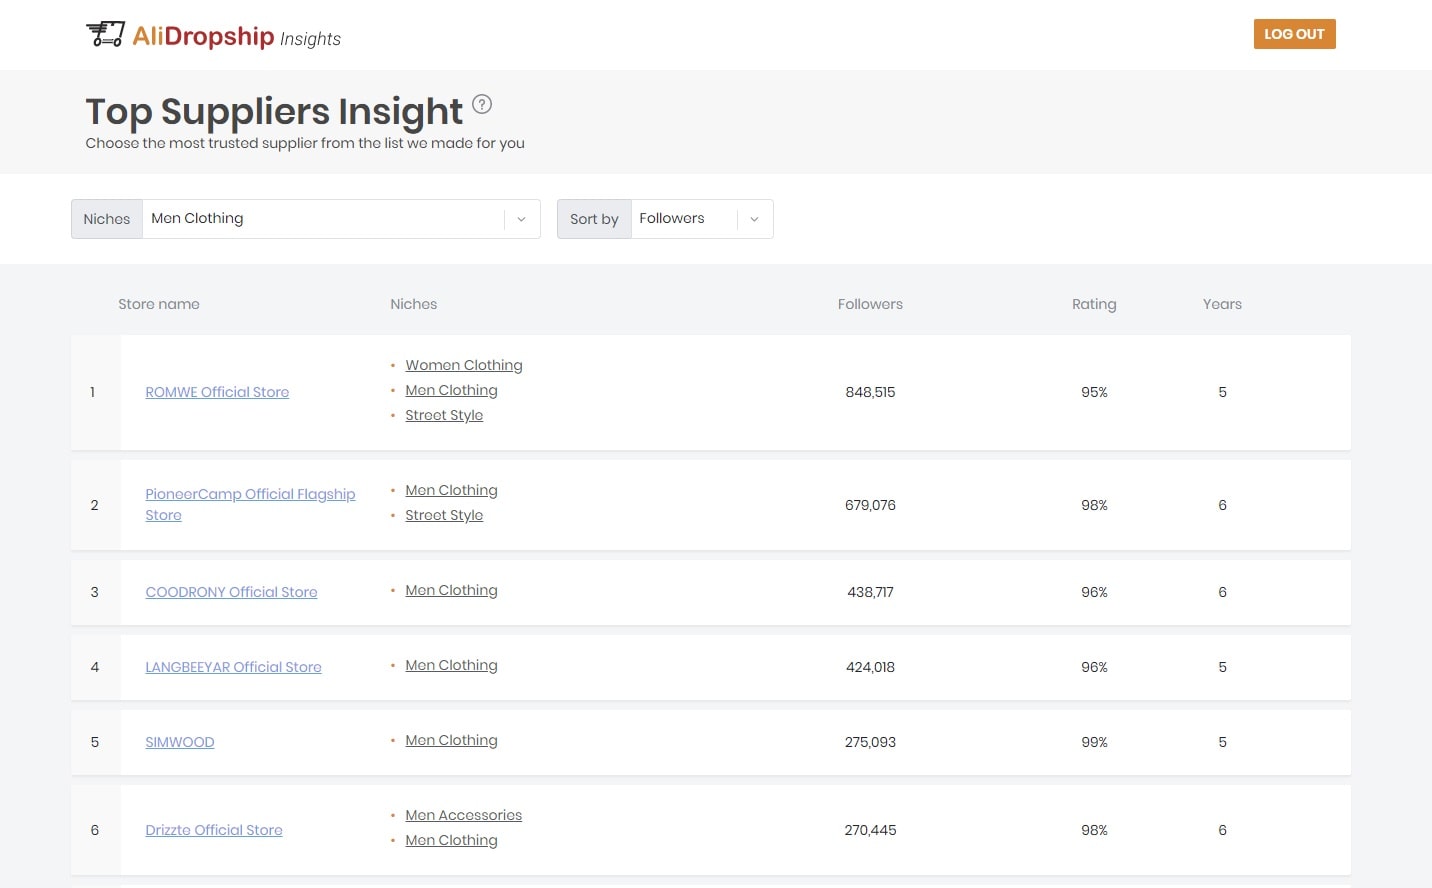Select Women Clothing niche under ROMWE
This screenshot has height=888, width=1432.
(x=463, y=365)
